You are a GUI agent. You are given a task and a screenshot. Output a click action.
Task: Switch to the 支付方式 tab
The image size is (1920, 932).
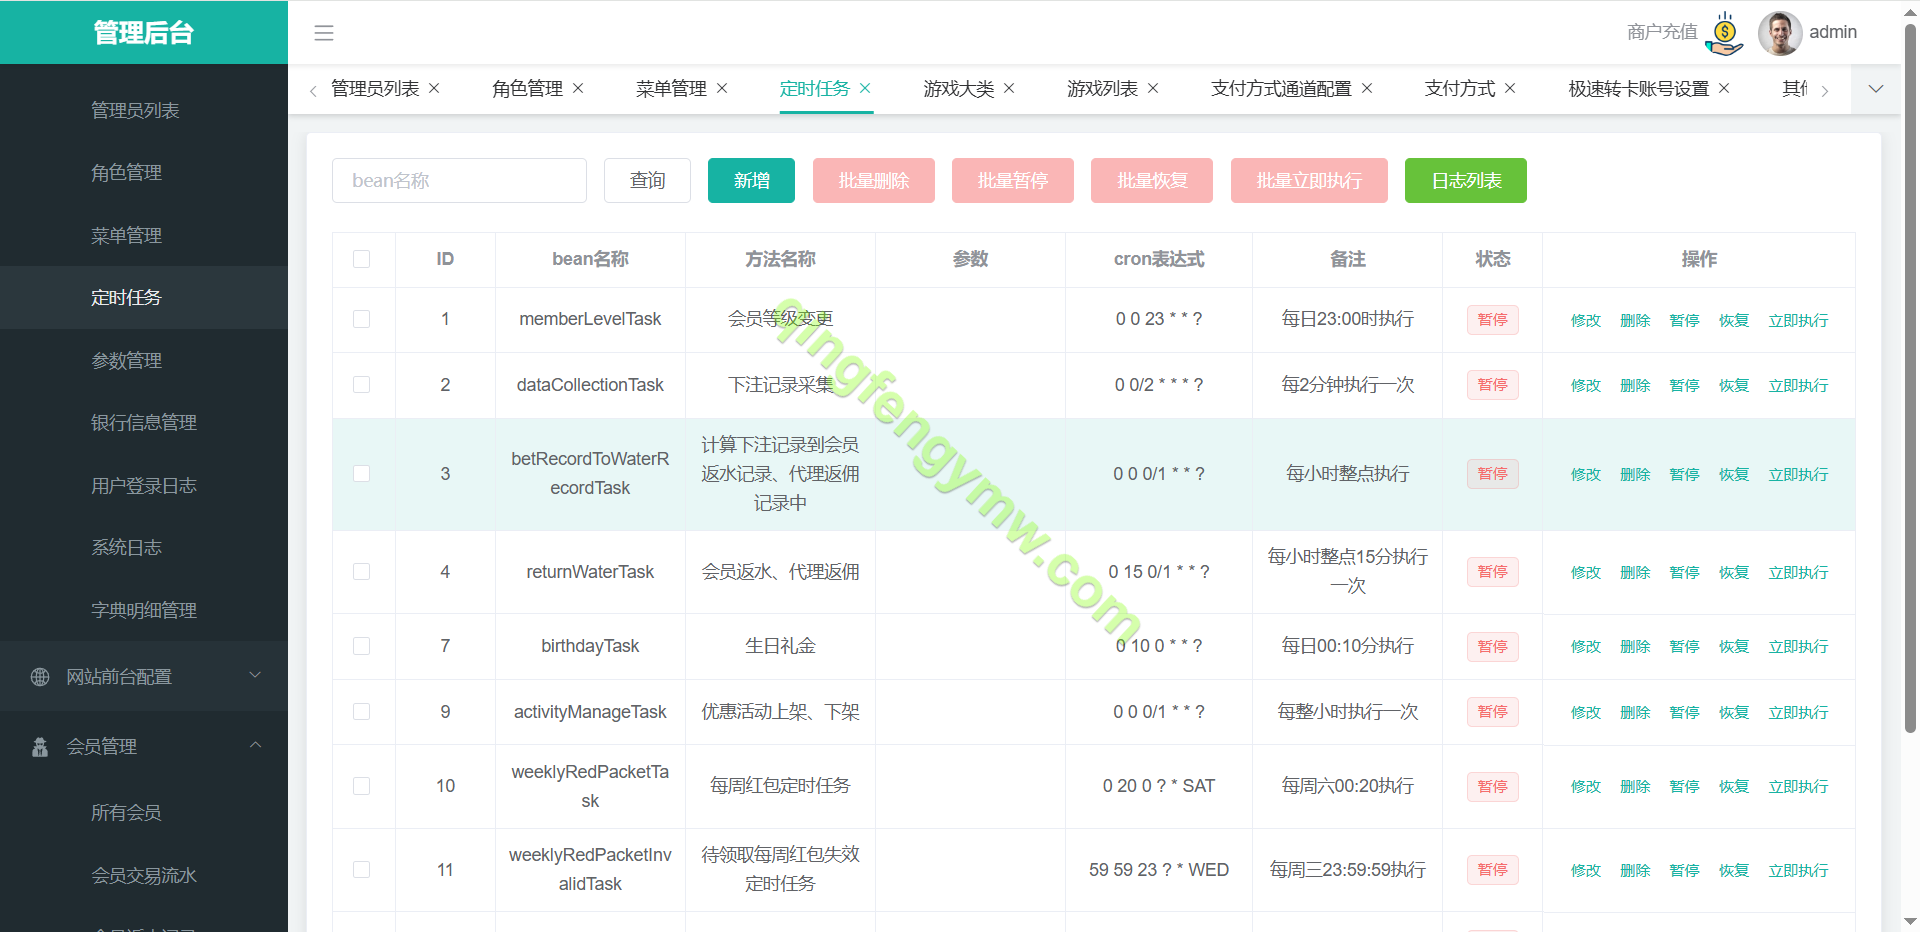pyautogui.click(x=1459, y=89)
